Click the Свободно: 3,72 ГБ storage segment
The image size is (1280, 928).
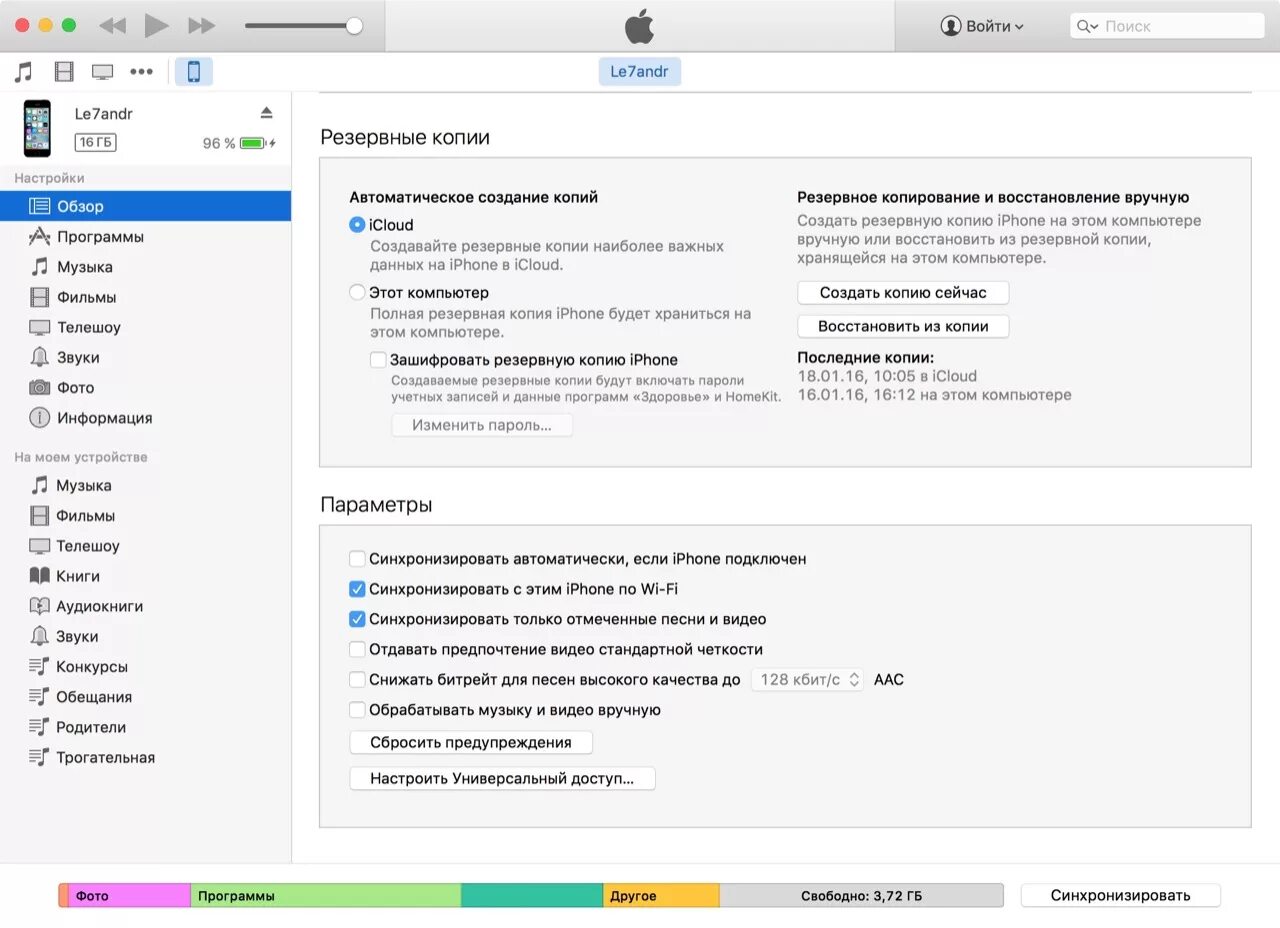point(861,896)
